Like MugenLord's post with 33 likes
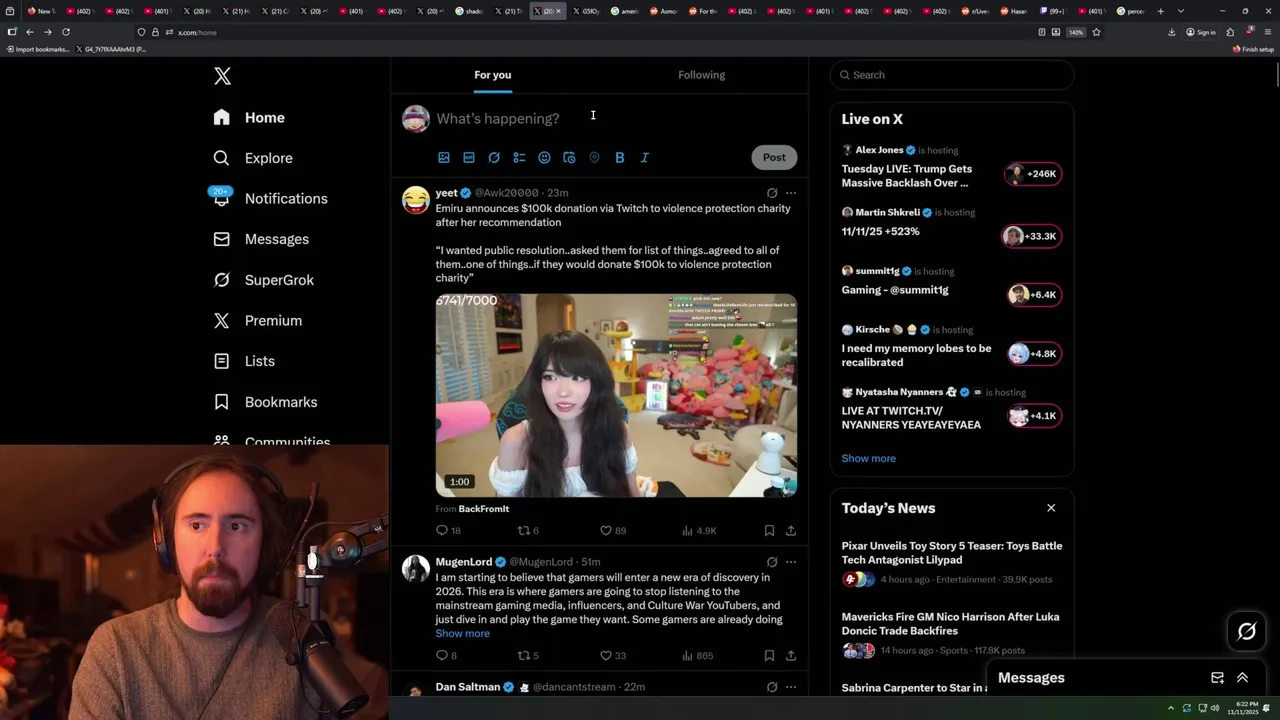 point(612,656)
